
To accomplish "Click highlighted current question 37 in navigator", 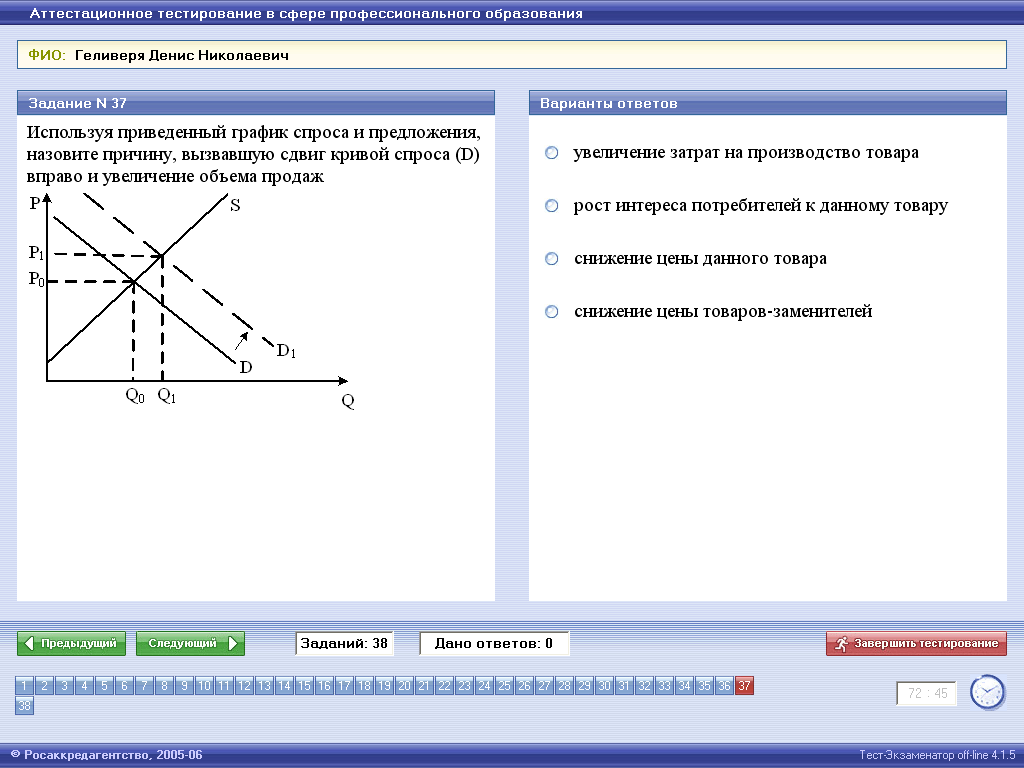I will tap(744, 686).
